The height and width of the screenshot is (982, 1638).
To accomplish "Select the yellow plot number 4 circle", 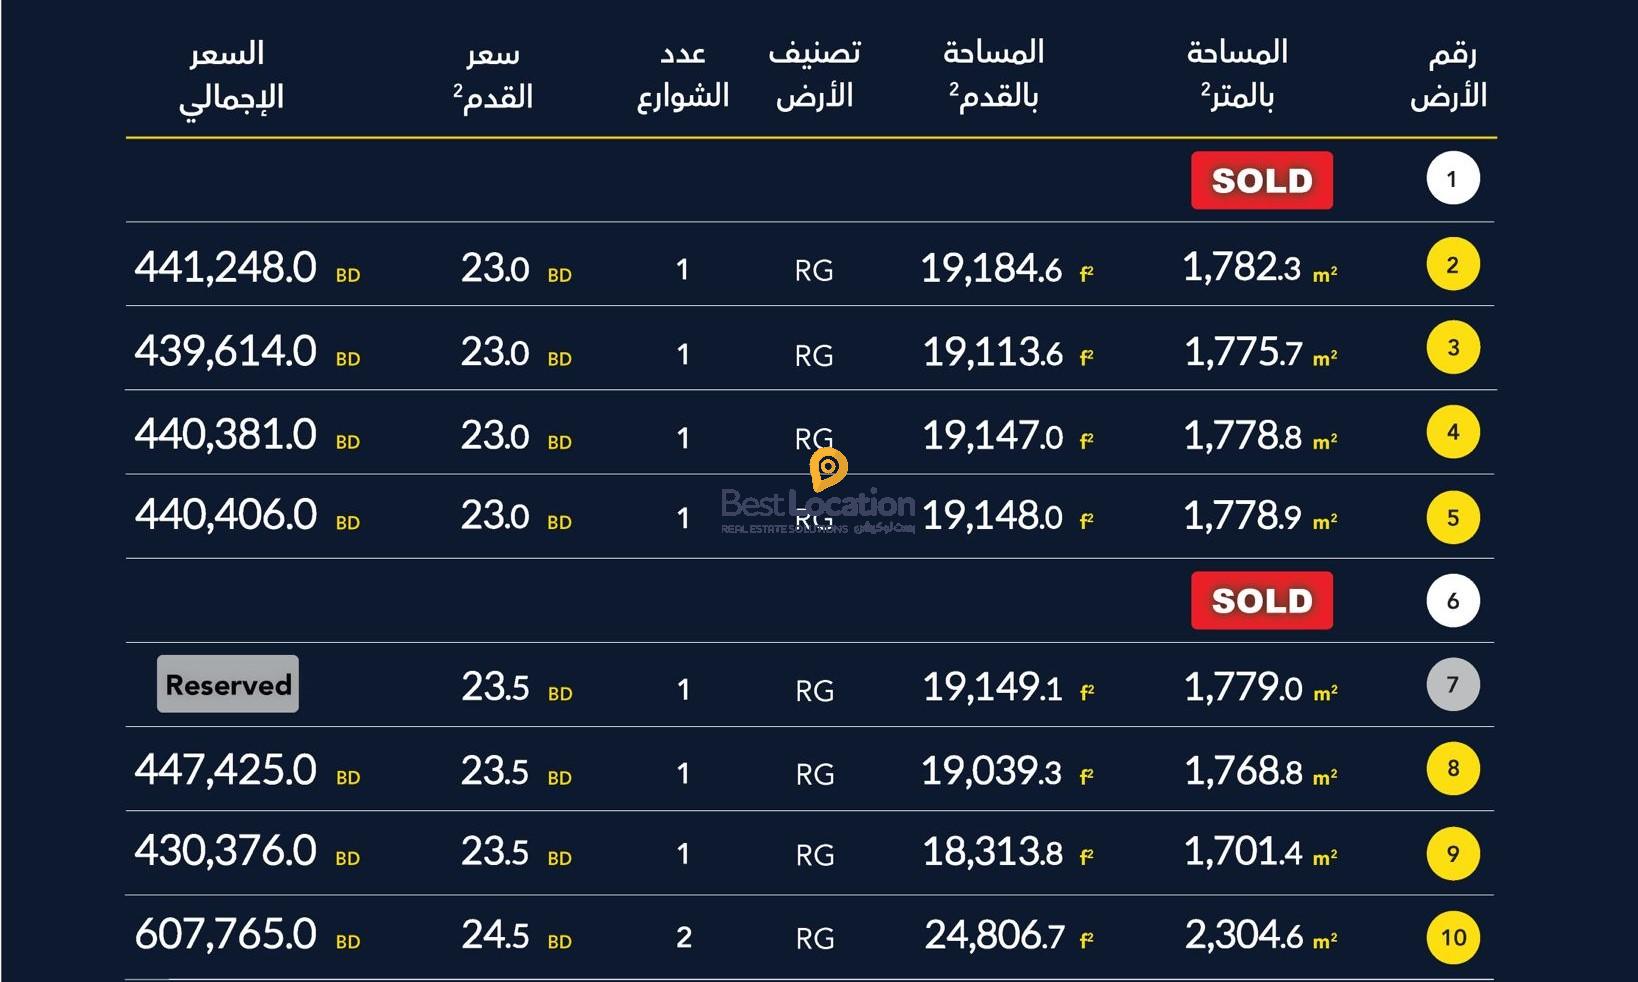I will 1452,432.
